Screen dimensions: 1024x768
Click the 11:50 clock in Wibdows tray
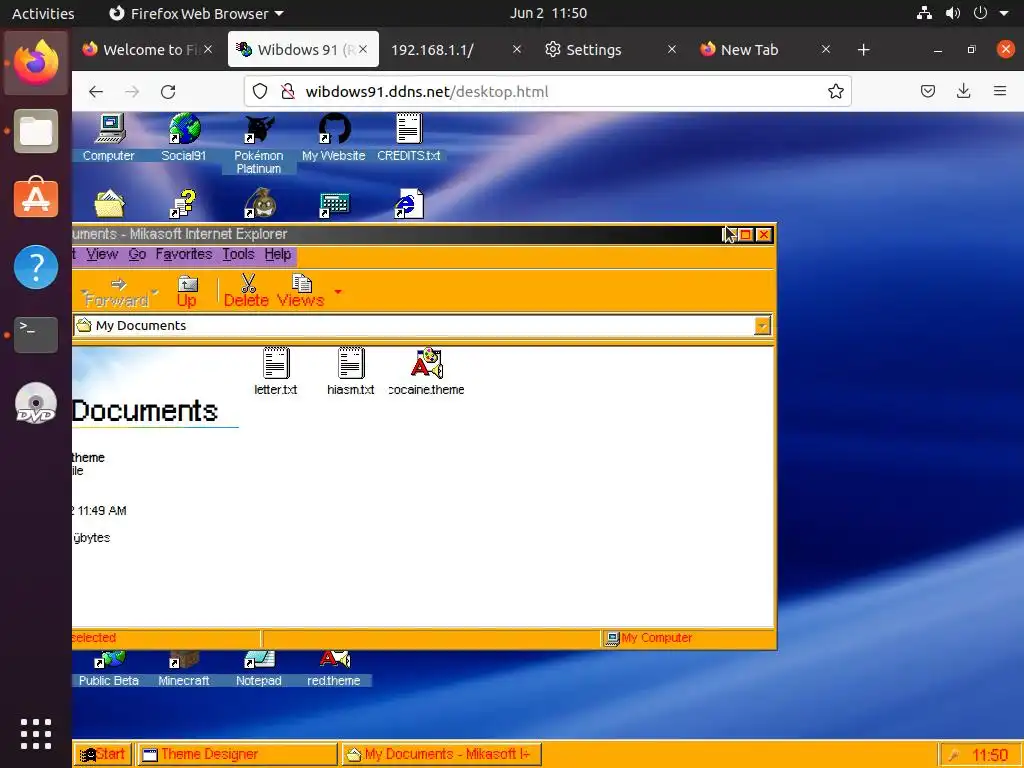(989, 756)
